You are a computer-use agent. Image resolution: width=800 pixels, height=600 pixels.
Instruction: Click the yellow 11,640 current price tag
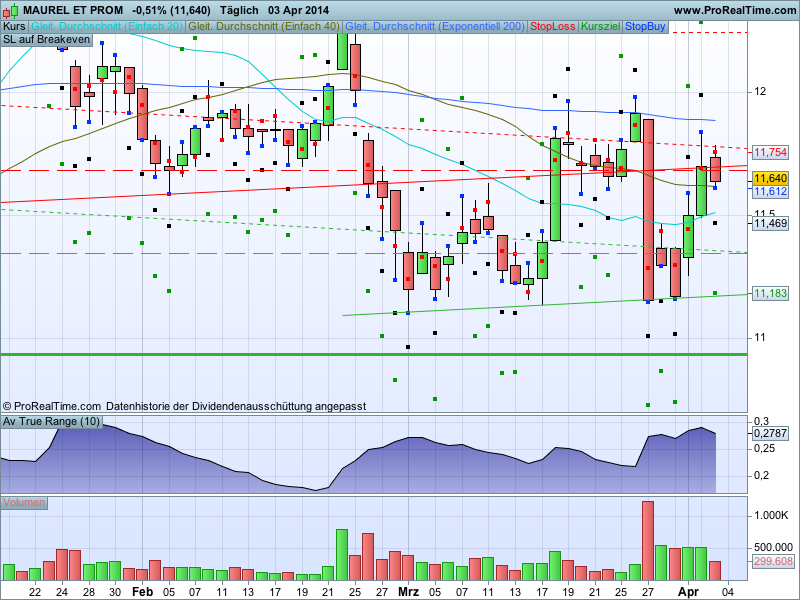point(770,179)
